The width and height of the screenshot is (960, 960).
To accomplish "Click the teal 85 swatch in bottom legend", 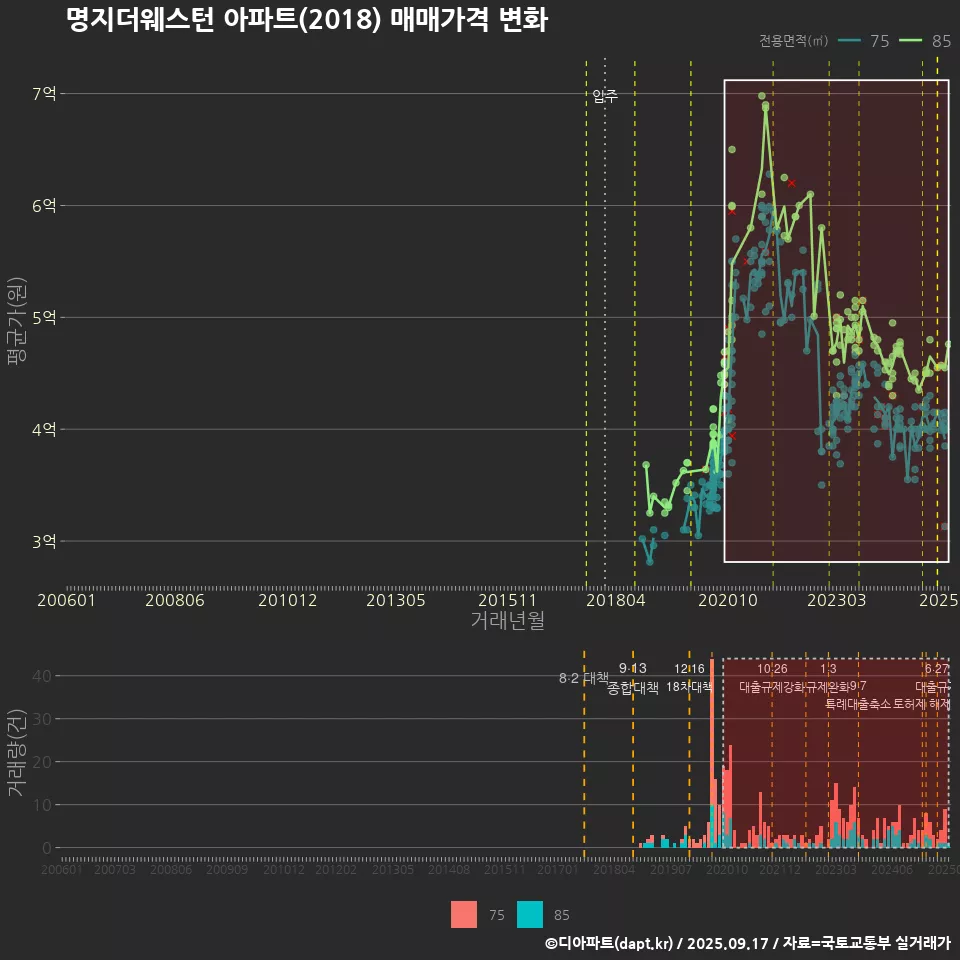I will point(530,915).
